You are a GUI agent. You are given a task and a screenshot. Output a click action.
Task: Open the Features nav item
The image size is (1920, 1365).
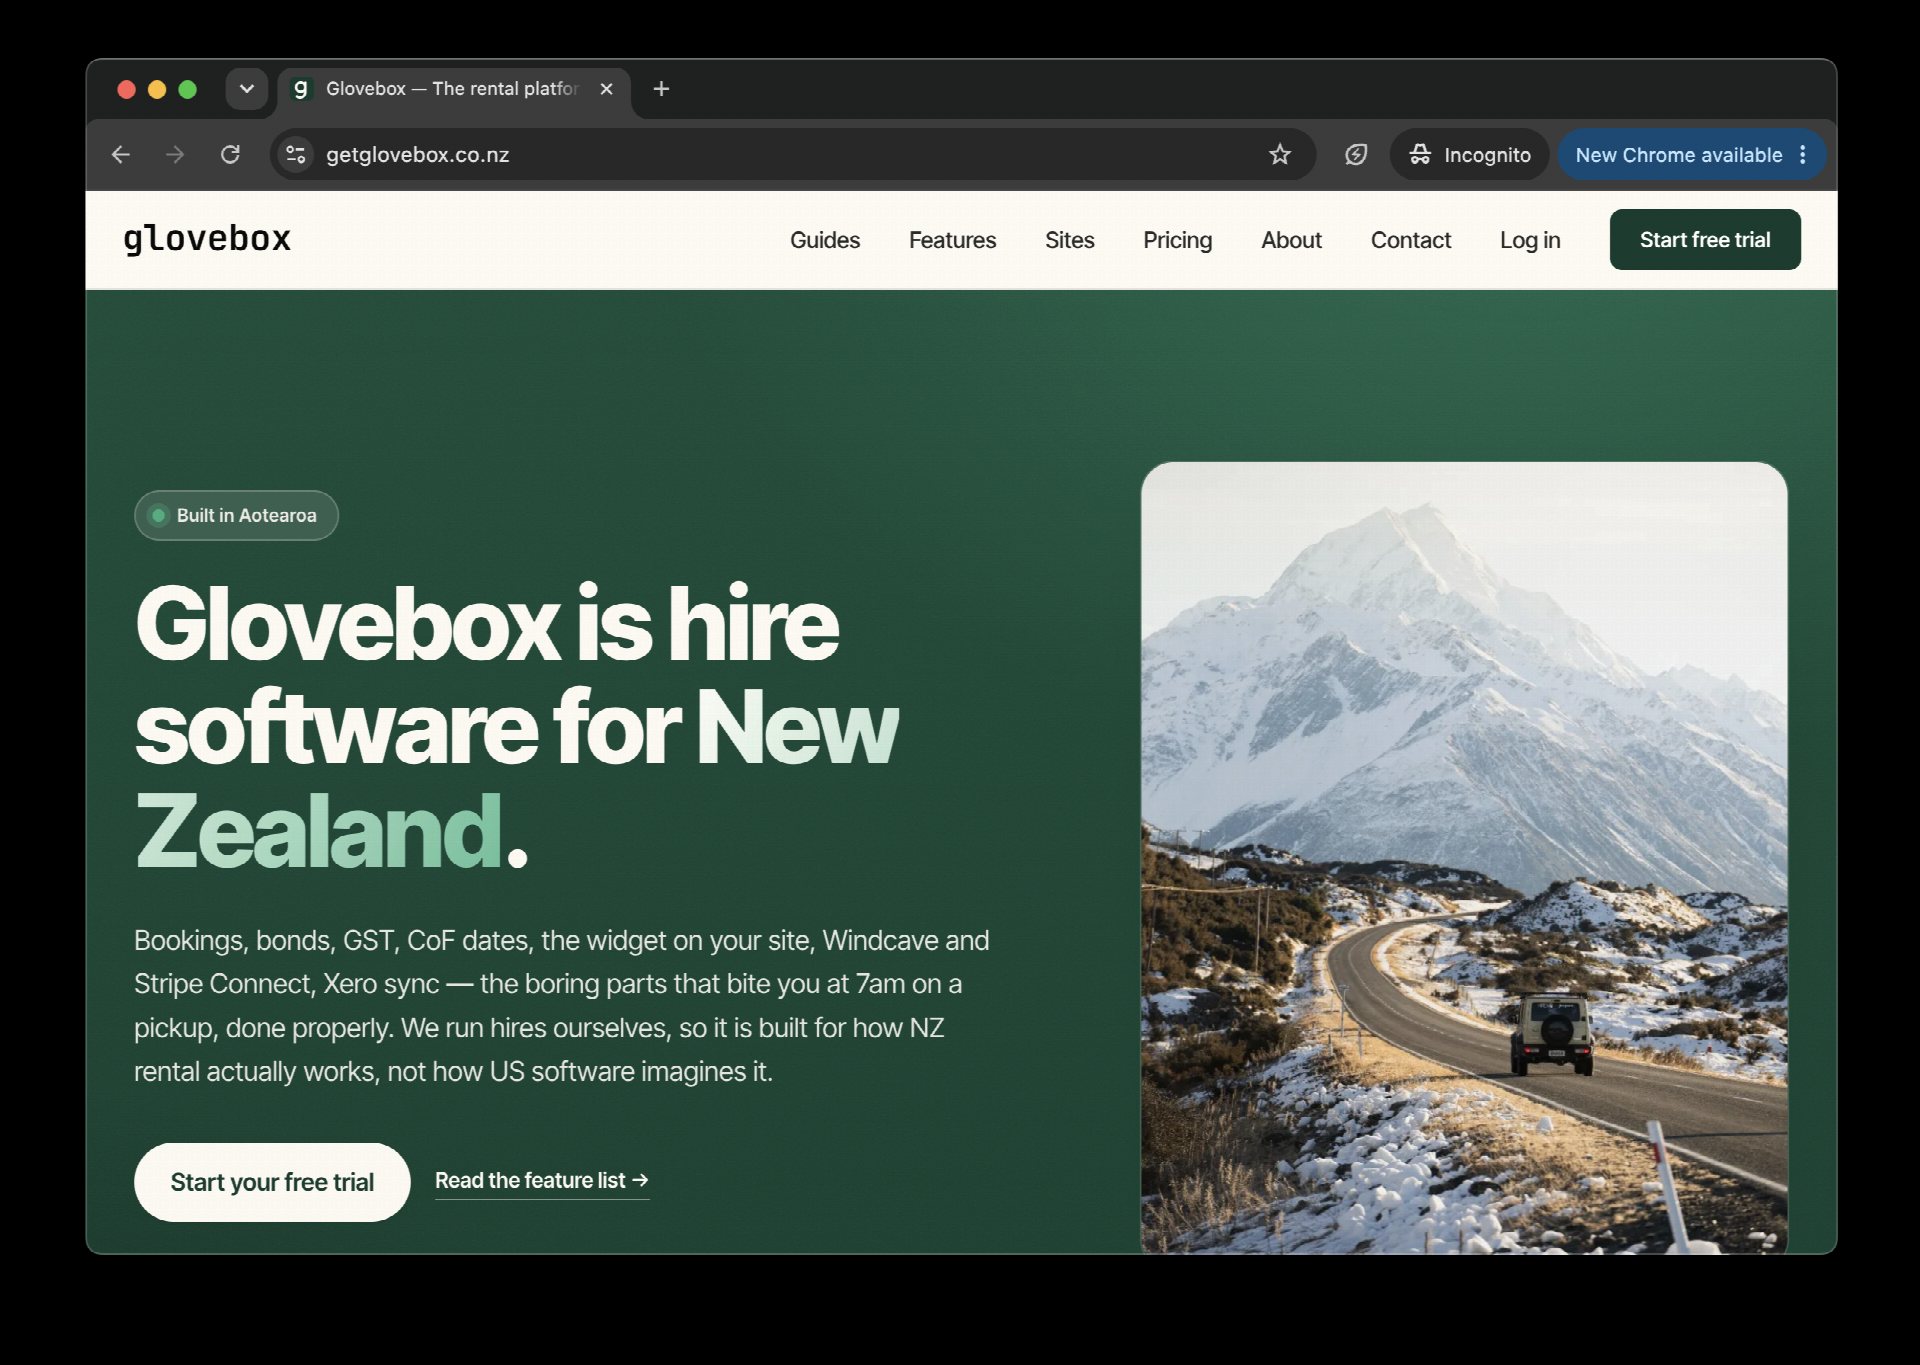pyautogui.click(x=952, y=240)
